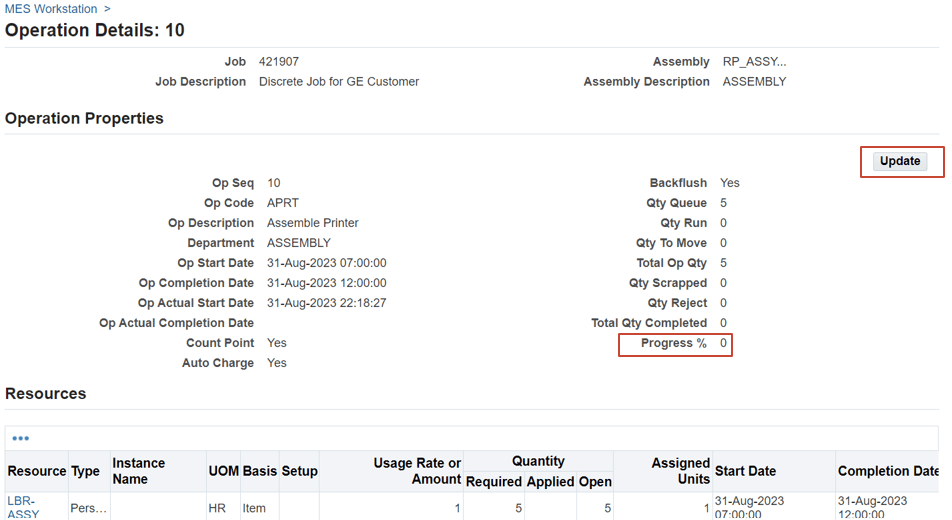Select the 'Discrete Job for GE Customer' text

tap(339, 81)
